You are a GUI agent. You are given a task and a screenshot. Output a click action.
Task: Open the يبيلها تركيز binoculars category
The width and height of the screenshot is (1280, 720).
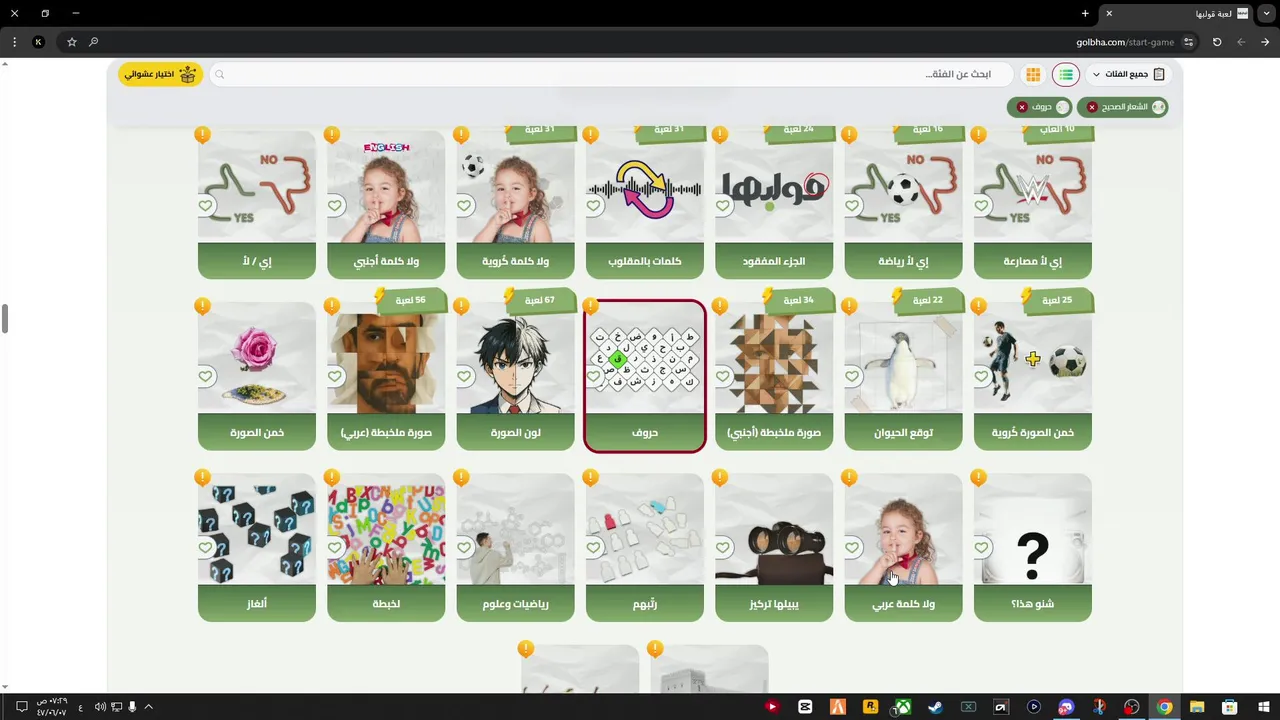point(774,547)
